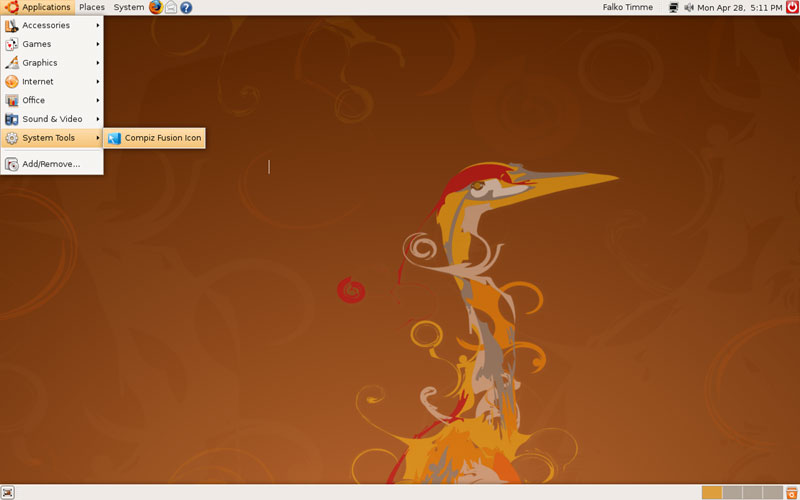Select the System Tools menu entry
Screen dimensions: 800x500
(52, 138)
